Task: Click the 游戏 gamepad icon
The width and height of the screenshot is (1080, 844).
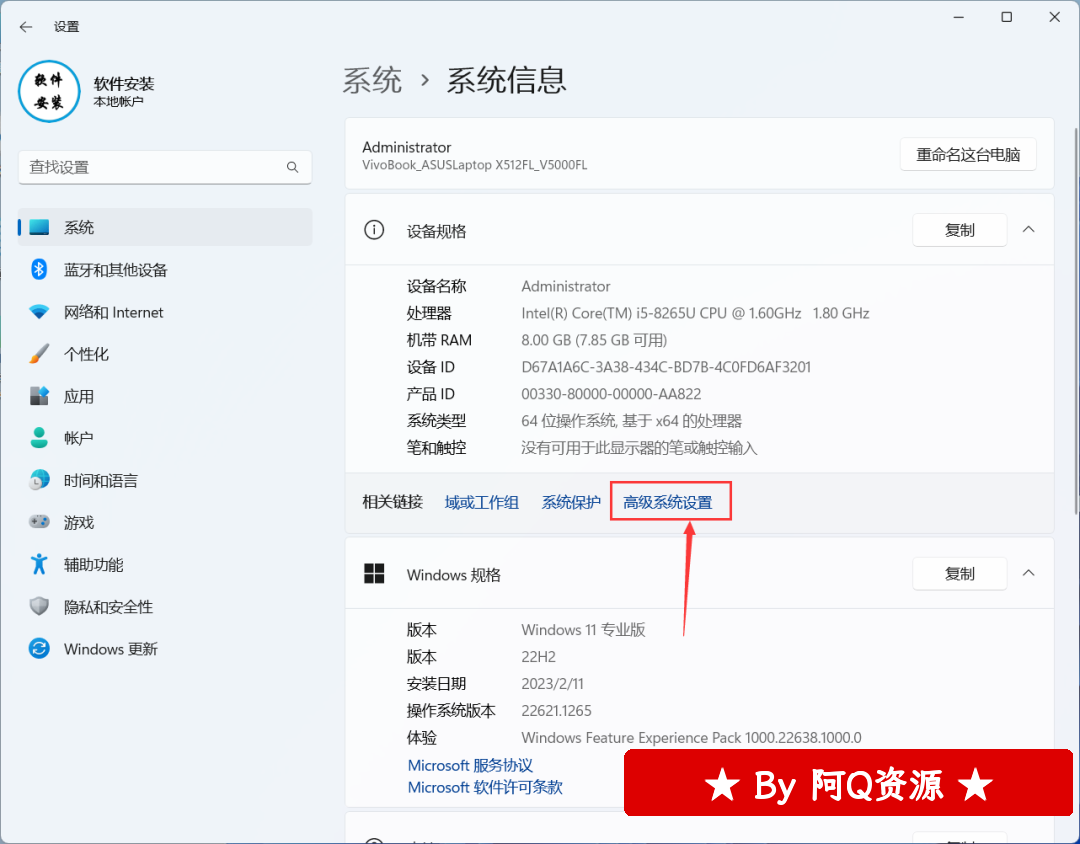Action: [x=39, y=522]
